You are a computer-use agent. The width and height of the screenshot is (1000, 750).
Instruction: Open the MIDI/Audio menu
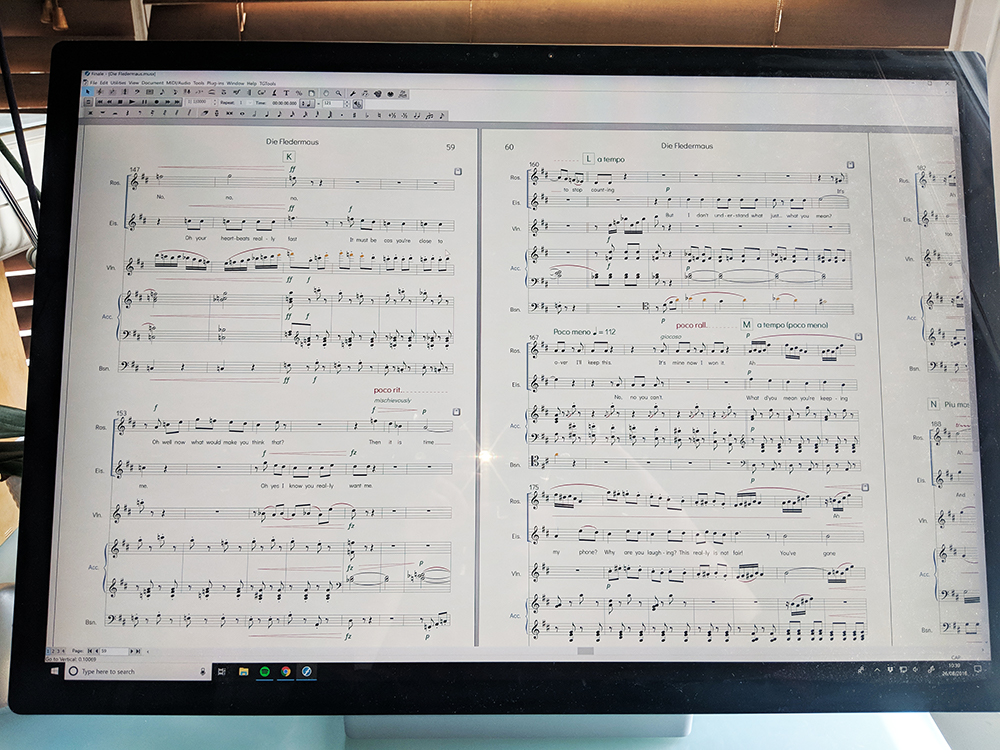click(178, 83)
